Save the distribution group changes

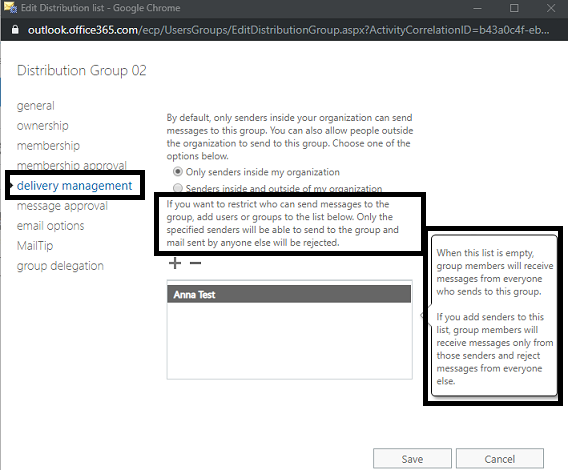(412, 459)
